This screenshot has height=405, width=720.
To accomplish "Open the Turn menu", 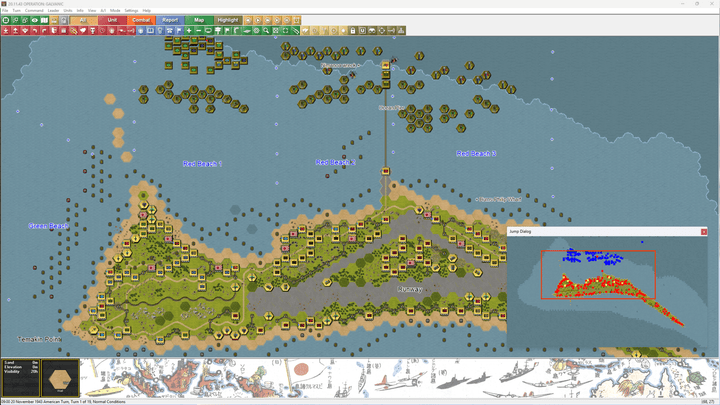I will [x=17, y=10].
